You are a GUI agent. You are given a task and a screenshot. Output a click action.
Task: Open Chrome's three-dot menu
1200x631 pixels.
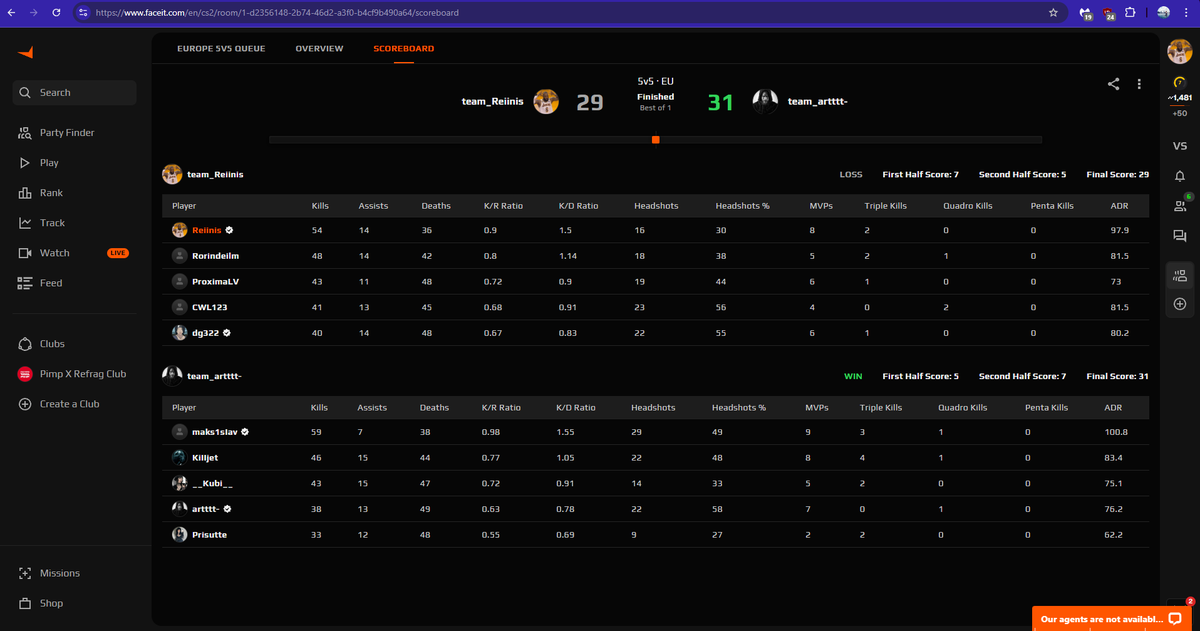pos(1187,13)
